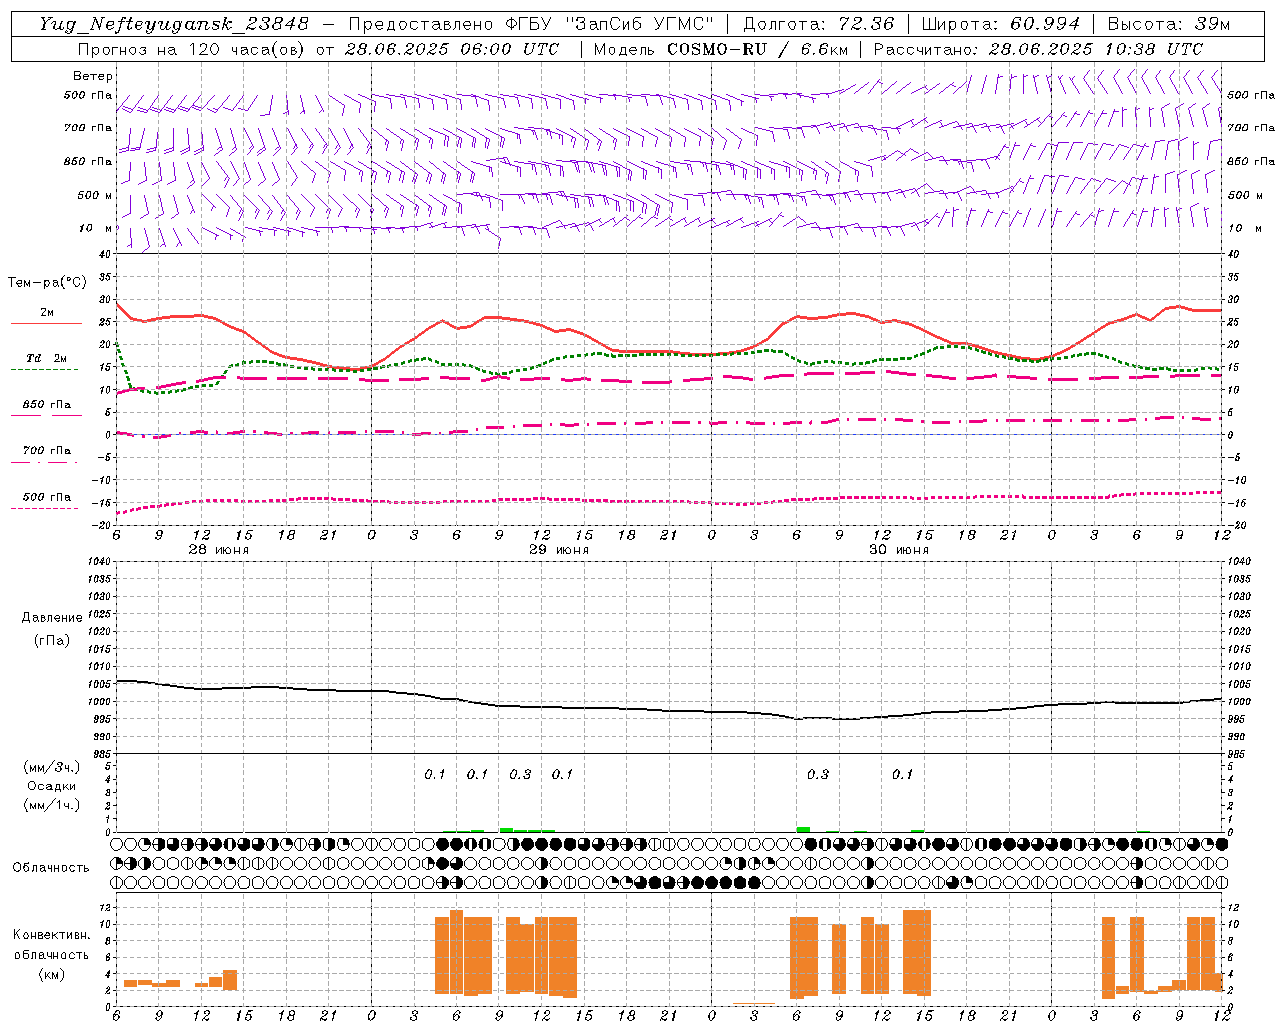Screen dimensions: 1280x1024
Task: Select the 10 м wind level label on left
Action: pyautogui.click(x=95, y=228)
